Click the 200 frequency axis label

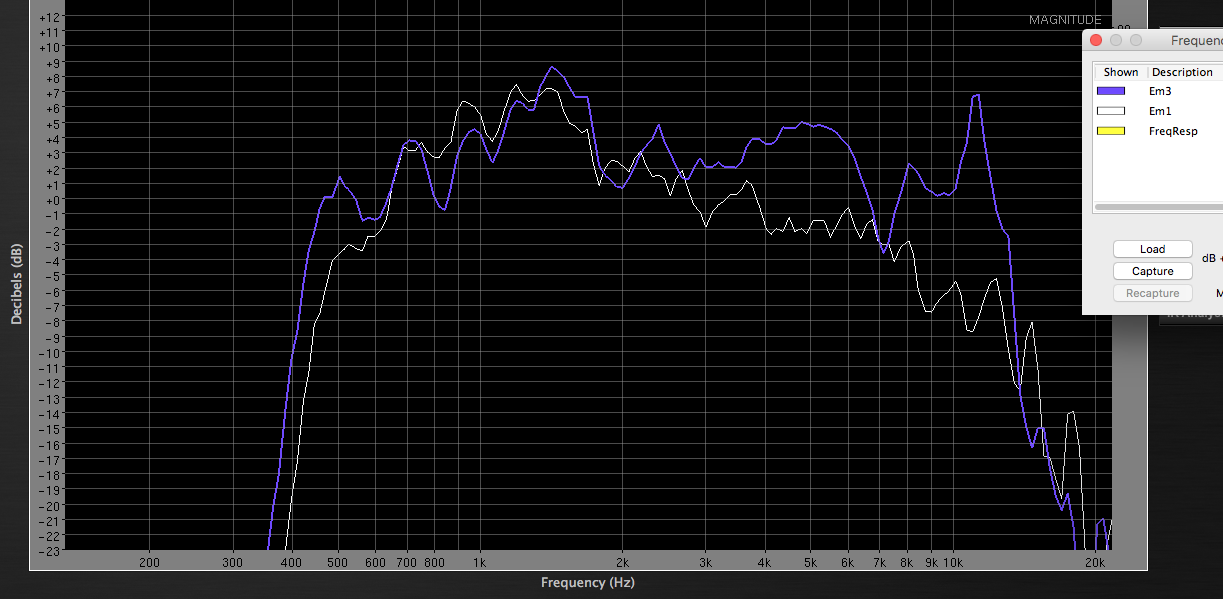[149, 563]
